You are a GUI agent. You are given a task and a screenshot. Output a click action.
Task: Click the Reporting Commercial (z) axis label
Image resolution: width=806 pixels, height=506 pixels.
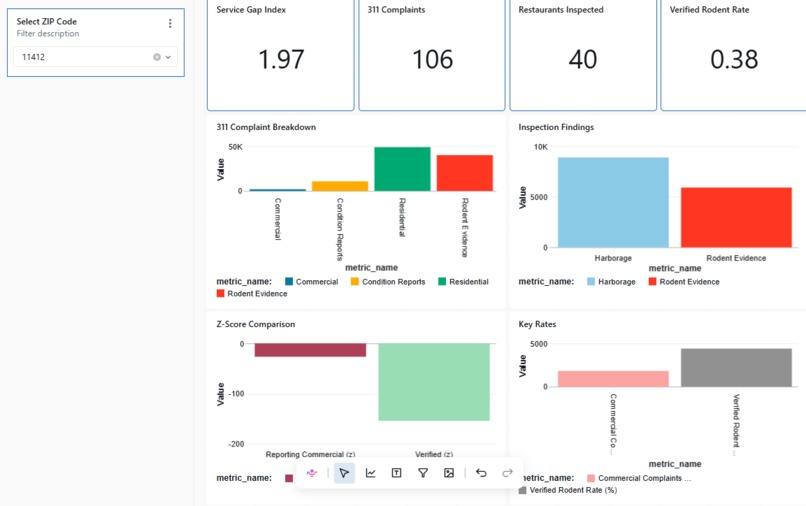coord(310,455)
